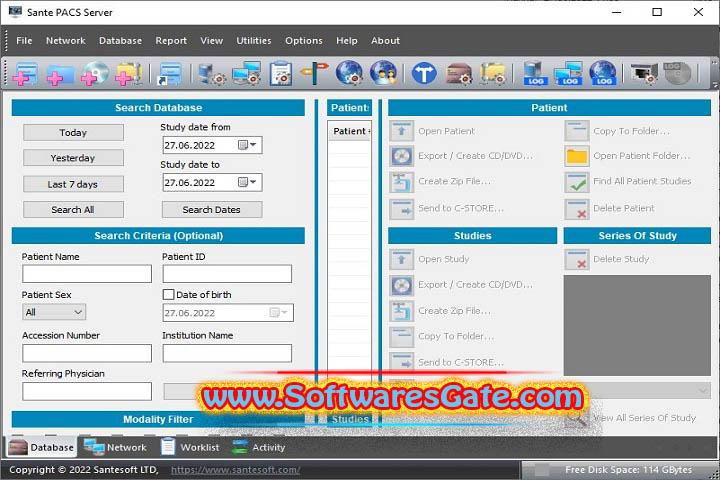This screenshot has height=480, width=720.
Task: Open database settings toolbar icon
Action: click(211, 73)
